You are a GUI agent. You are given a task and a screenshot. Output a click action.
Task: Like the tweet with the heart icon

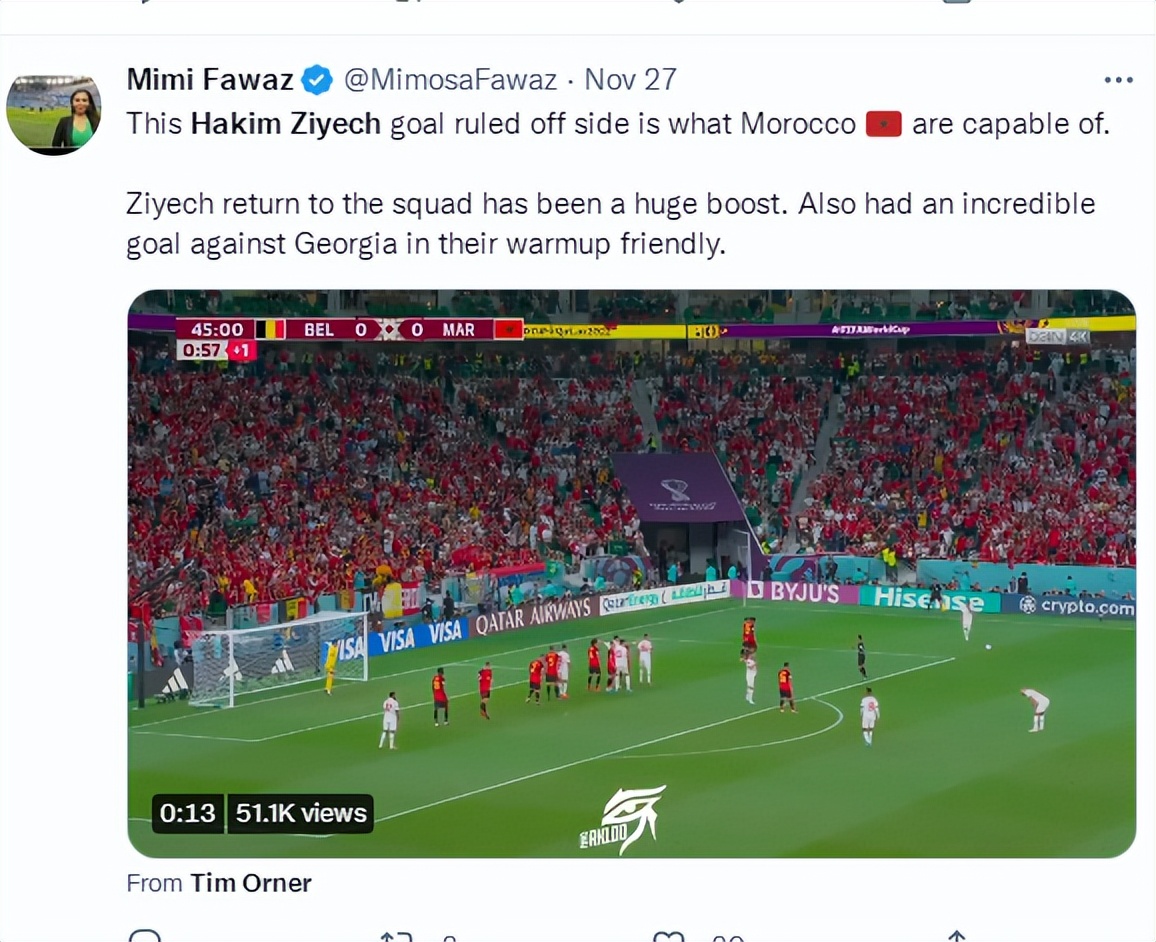click(669, 936)
